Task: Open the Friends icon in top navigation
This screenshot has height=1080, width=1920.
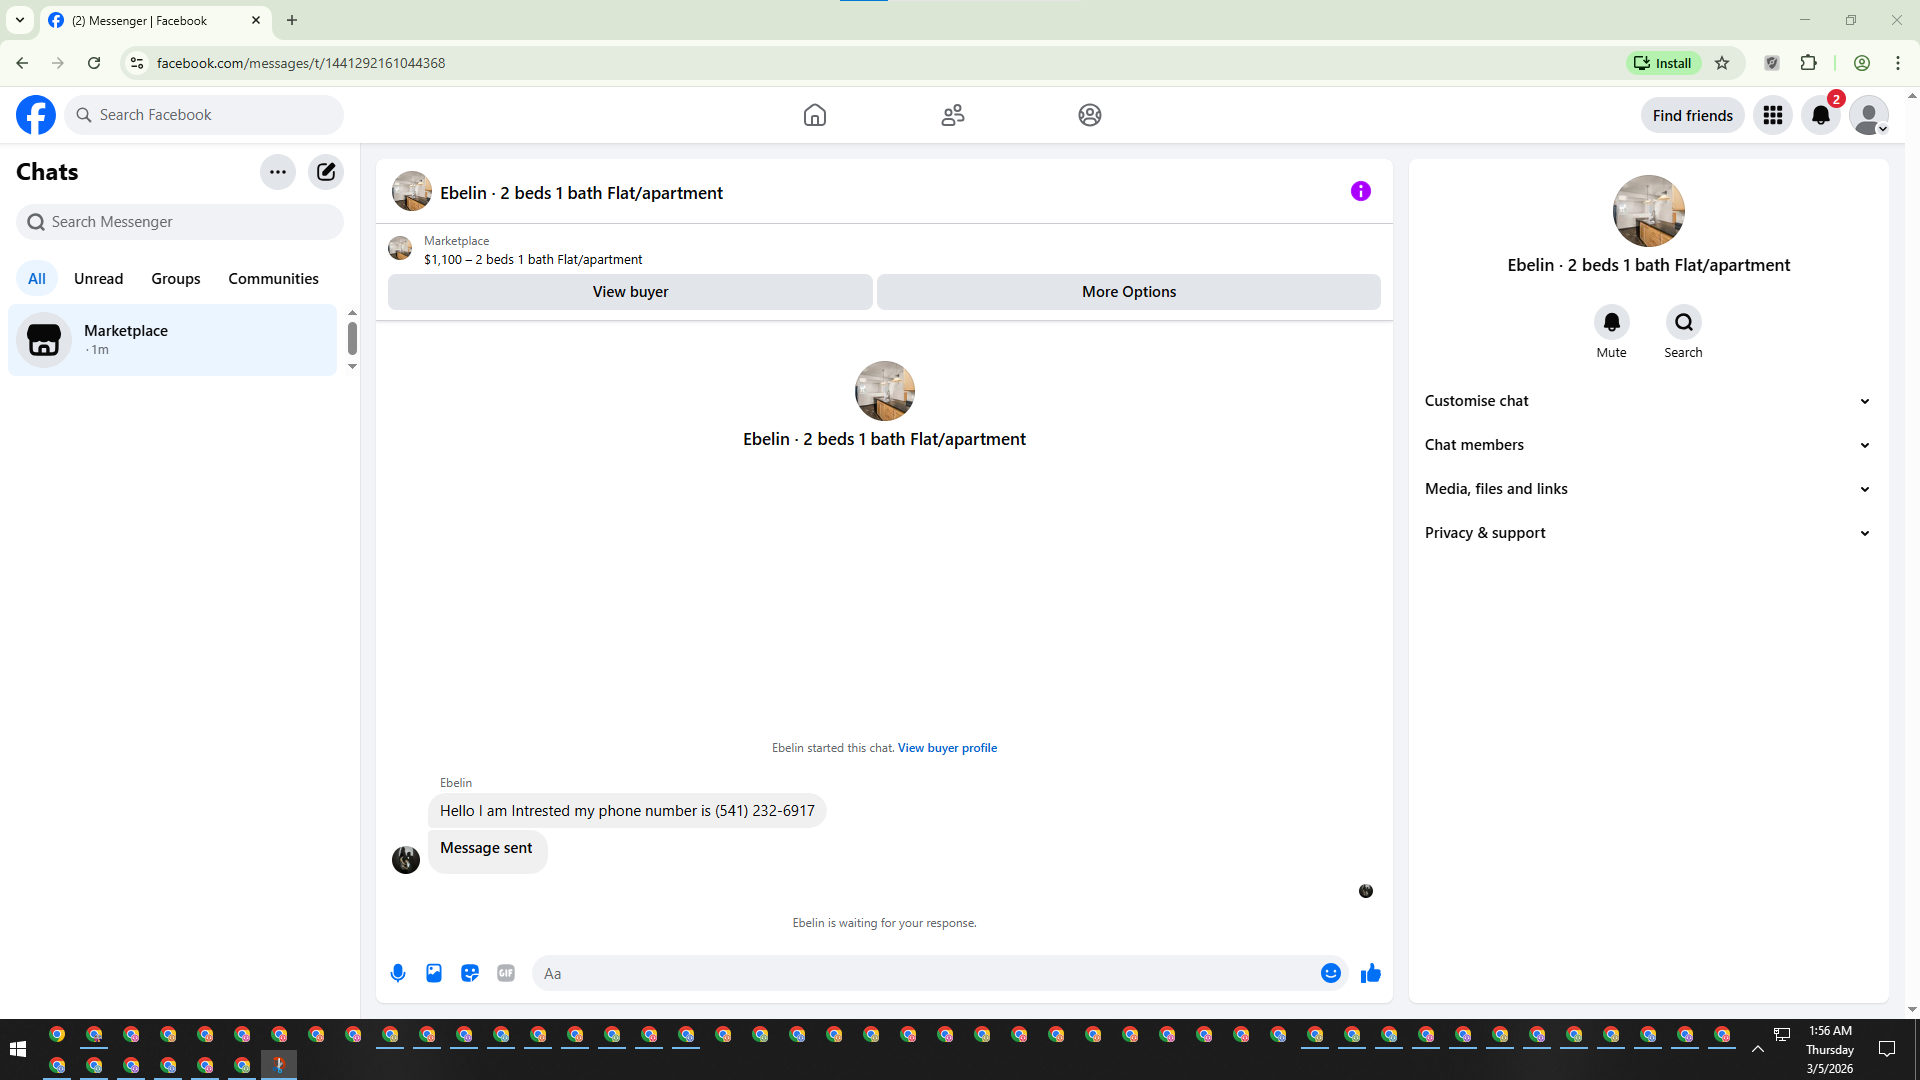Action: click(953, 115)
